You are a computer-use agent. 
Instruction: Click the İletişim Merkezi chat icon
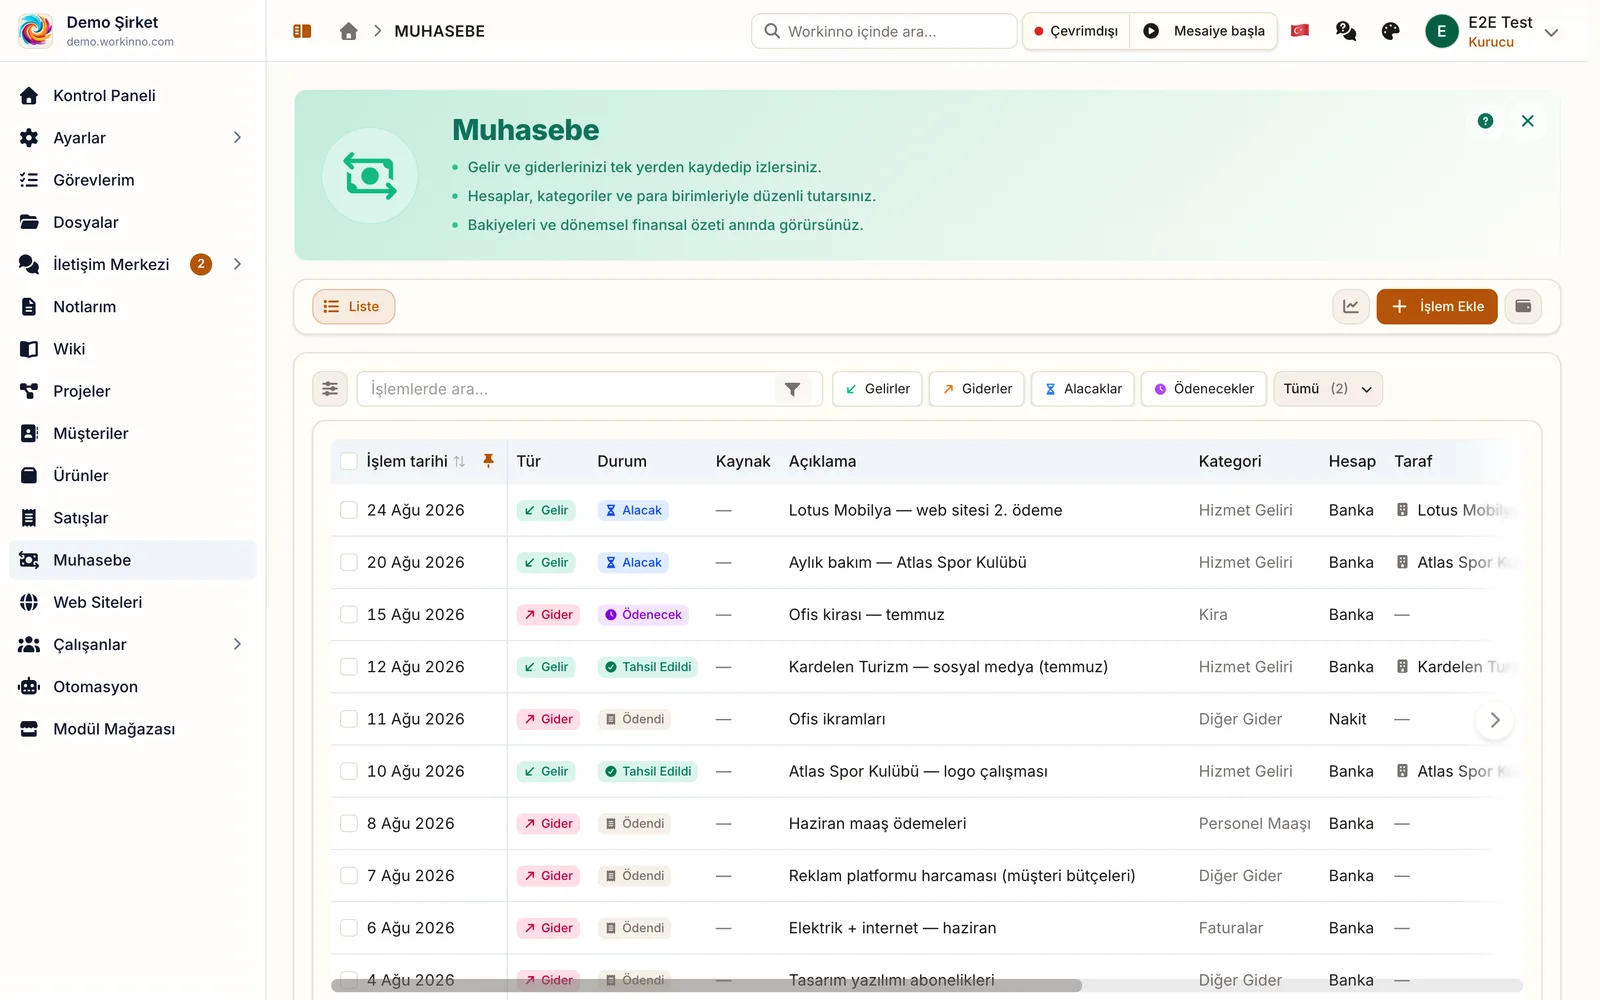29,264
